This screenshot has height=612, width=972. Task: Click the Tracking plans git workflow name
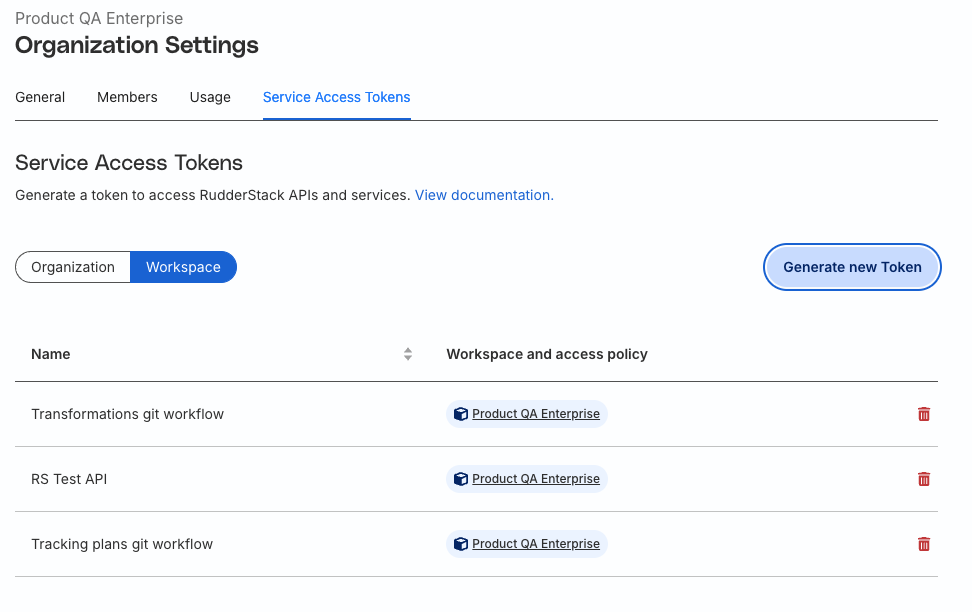(122, 544)
